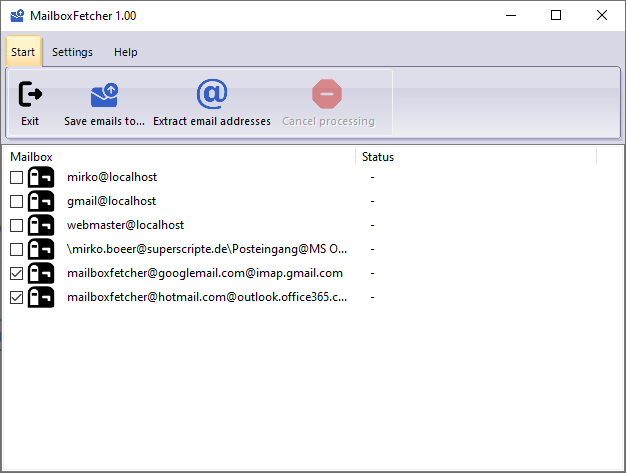Click the mailbox icon beside gmail@localhost

tap(41, 201)
